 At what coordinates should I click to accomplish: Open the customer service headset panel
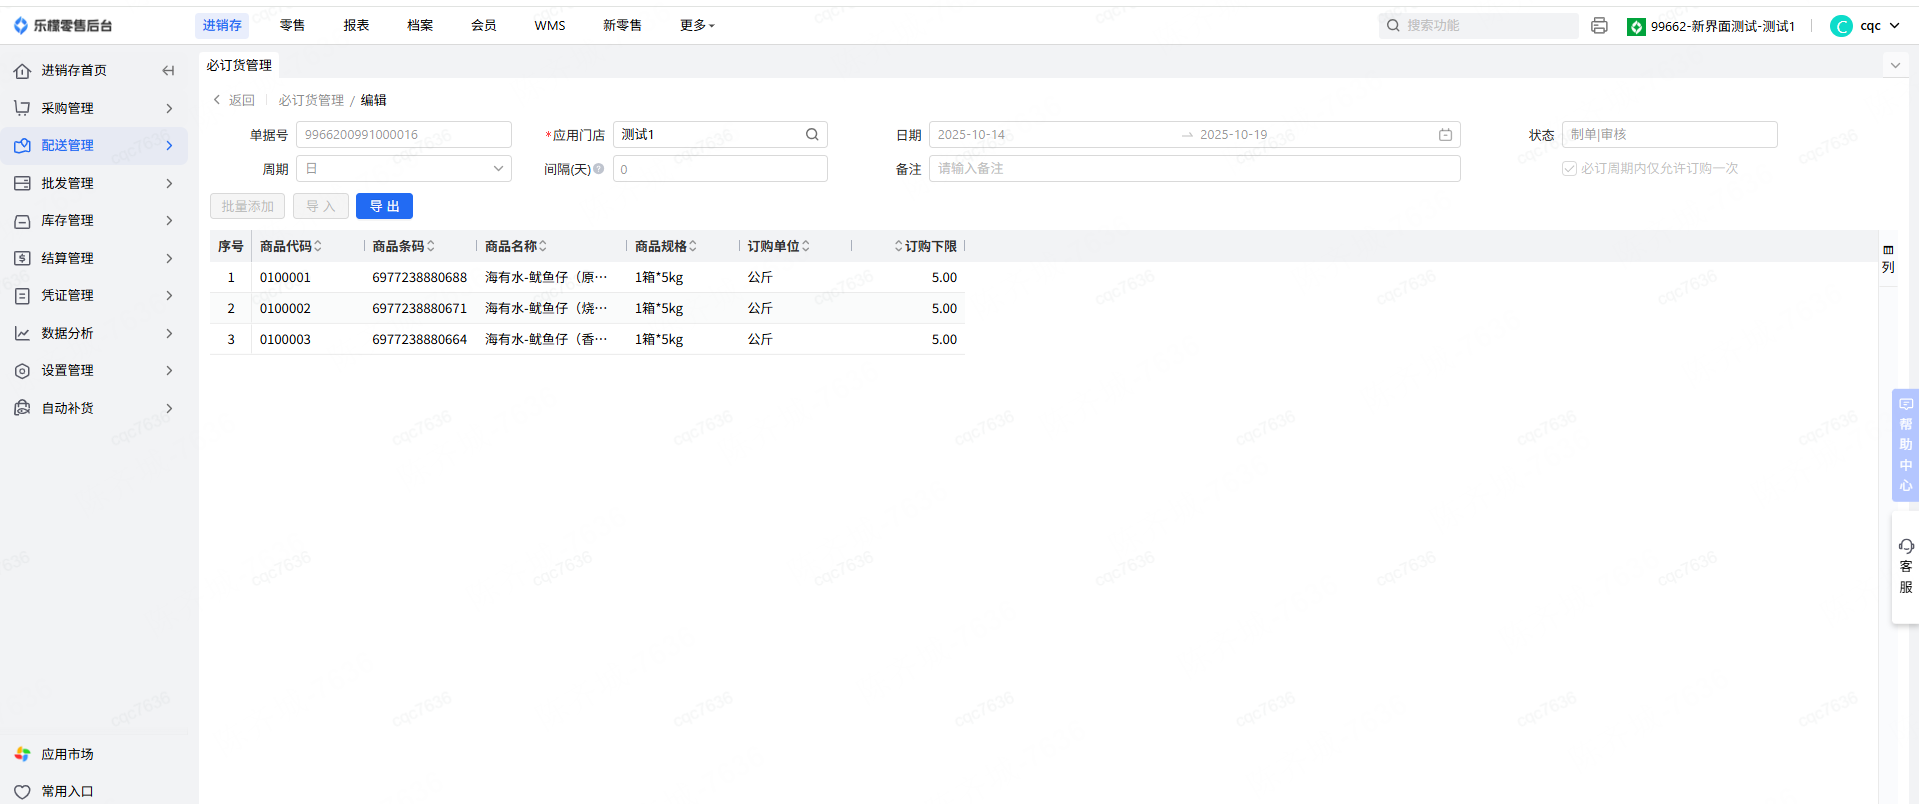1905,566
